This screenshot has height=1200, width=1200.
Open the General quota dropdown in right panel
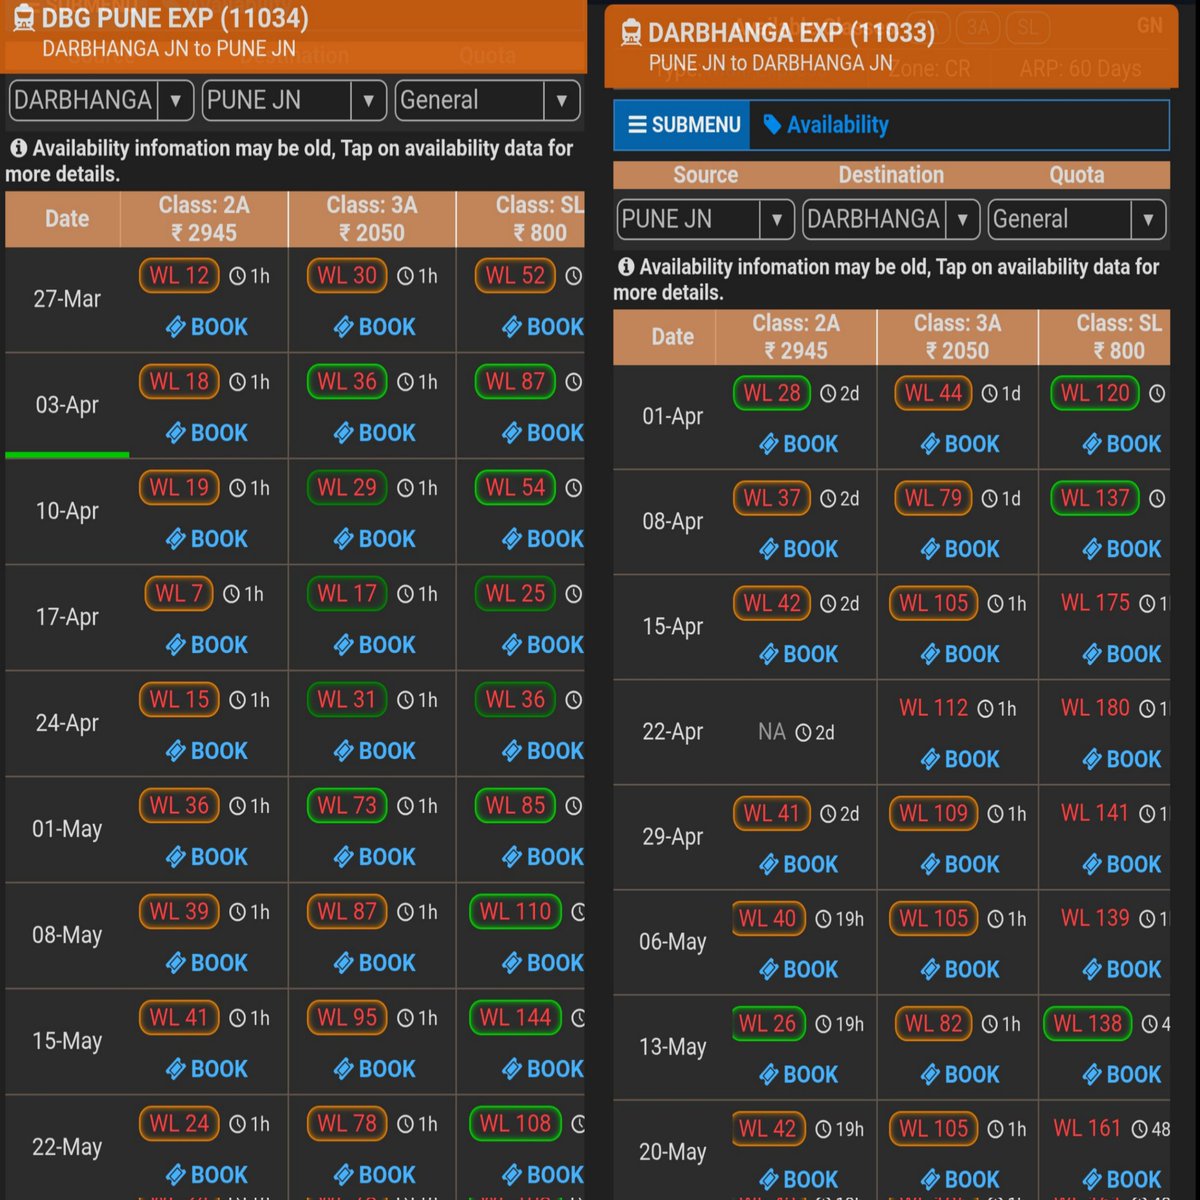point(1077,219)
